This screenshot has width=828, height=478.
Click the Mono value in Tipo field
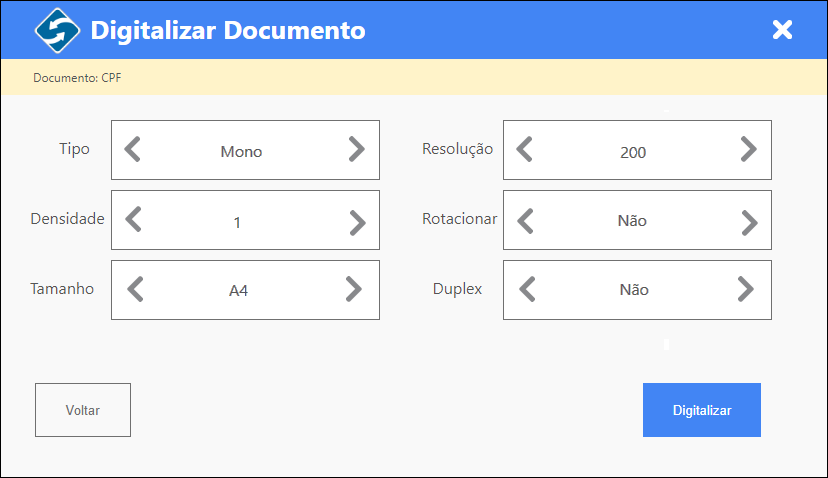tap(241, 152)
